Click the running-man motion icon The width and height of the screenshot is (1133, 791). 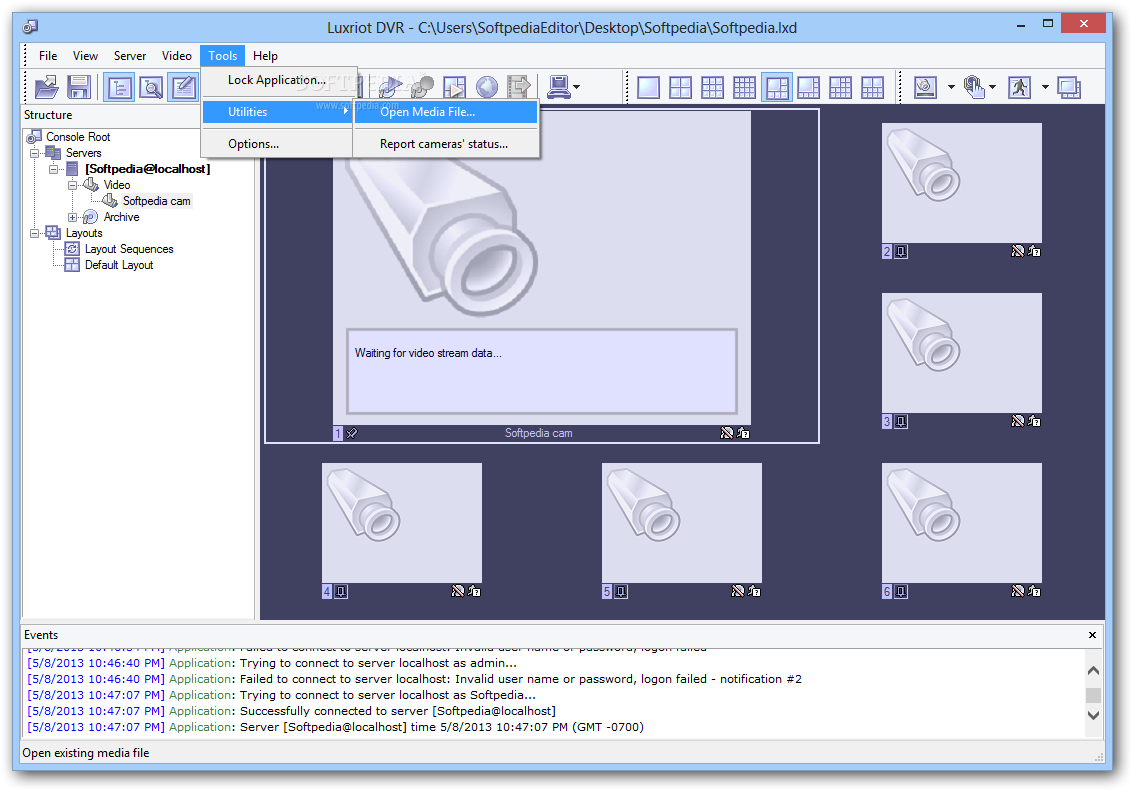(x=1020, y=87)
